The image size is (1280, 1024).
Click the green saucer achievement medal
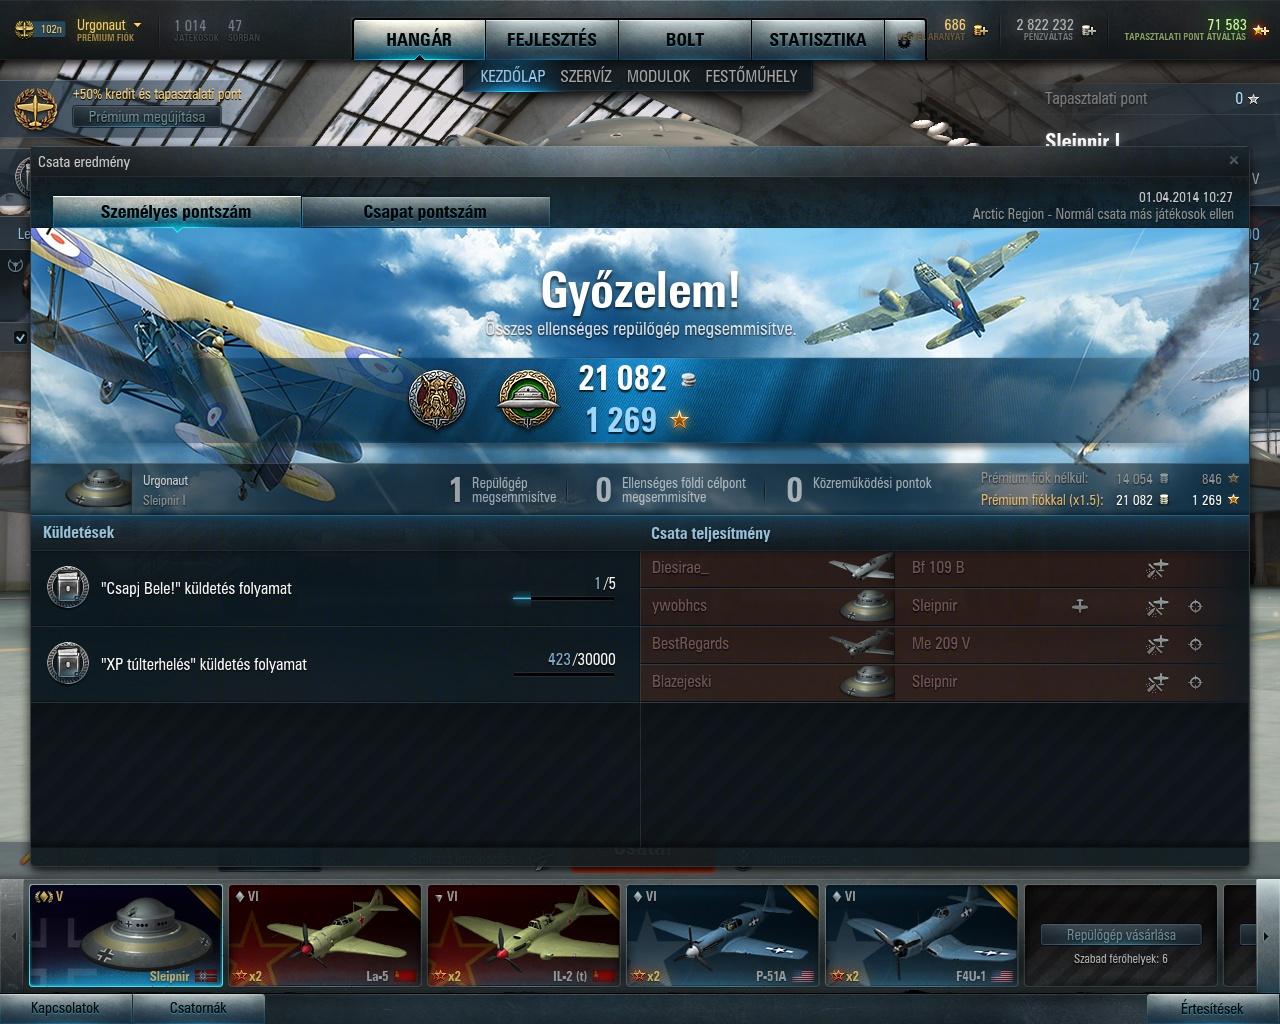pyautogui.click(x=527, y=399)
